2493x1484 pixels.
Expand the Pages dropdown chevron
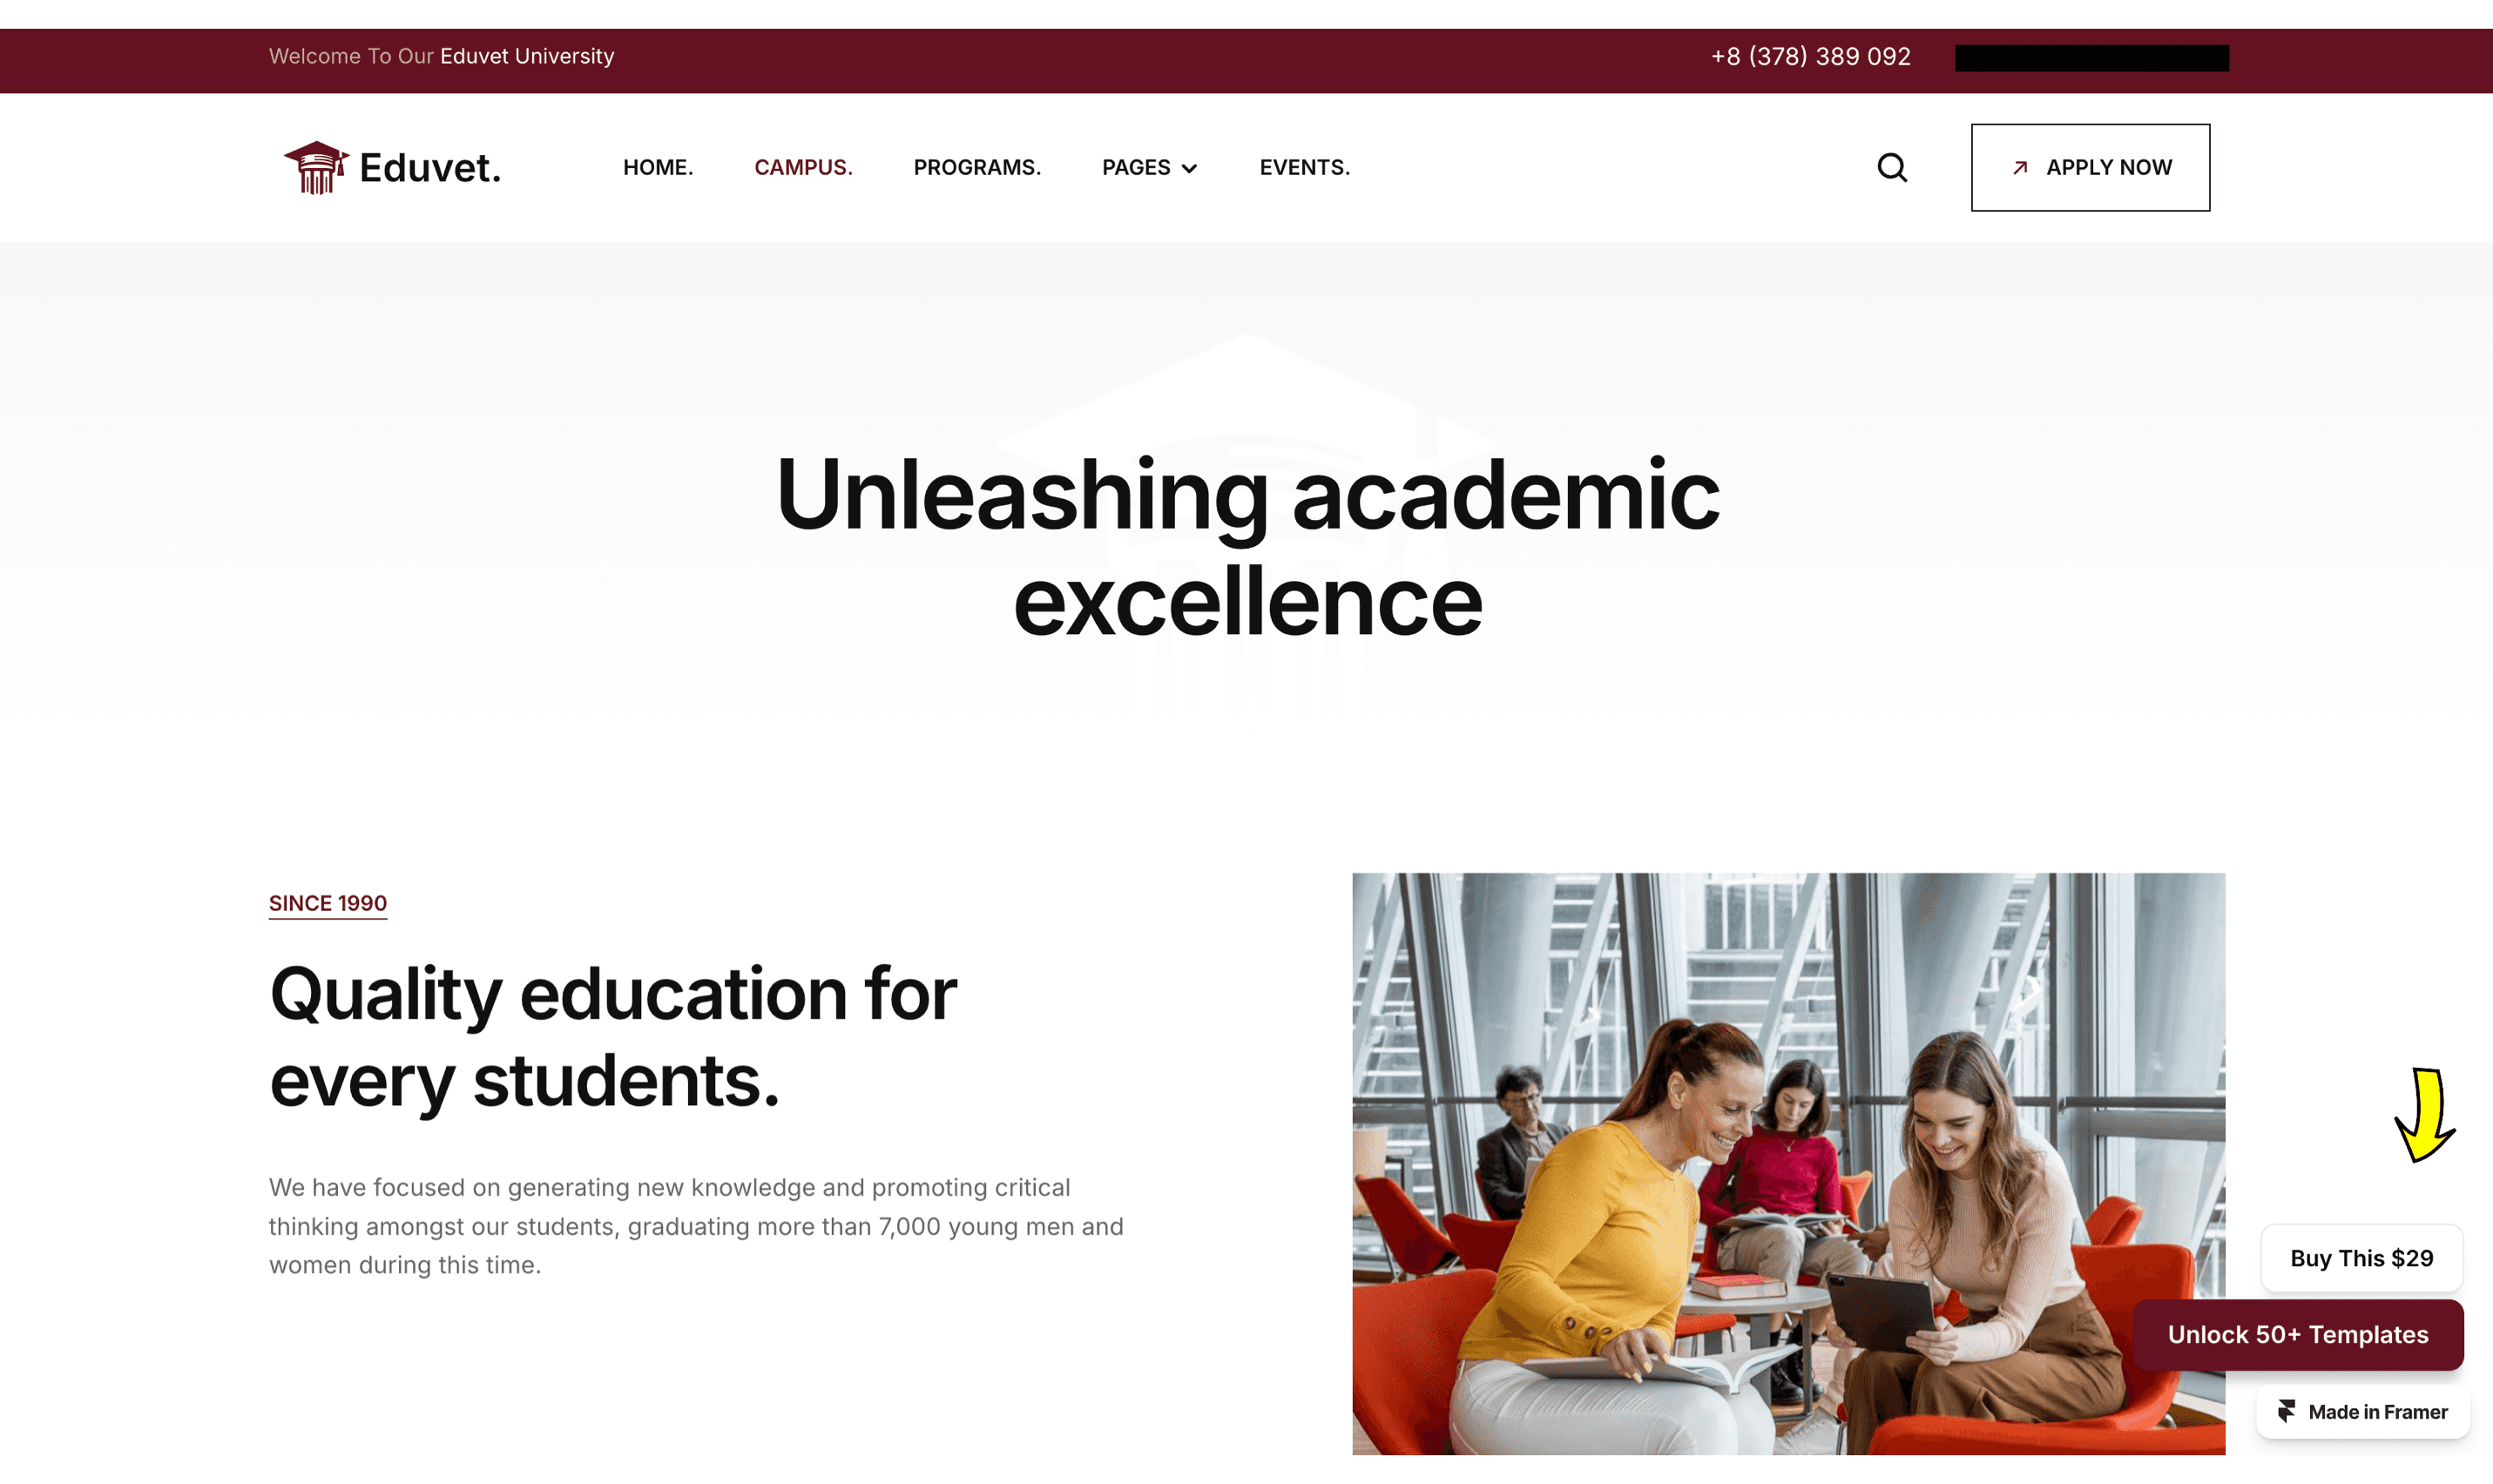click(1188, 169)
